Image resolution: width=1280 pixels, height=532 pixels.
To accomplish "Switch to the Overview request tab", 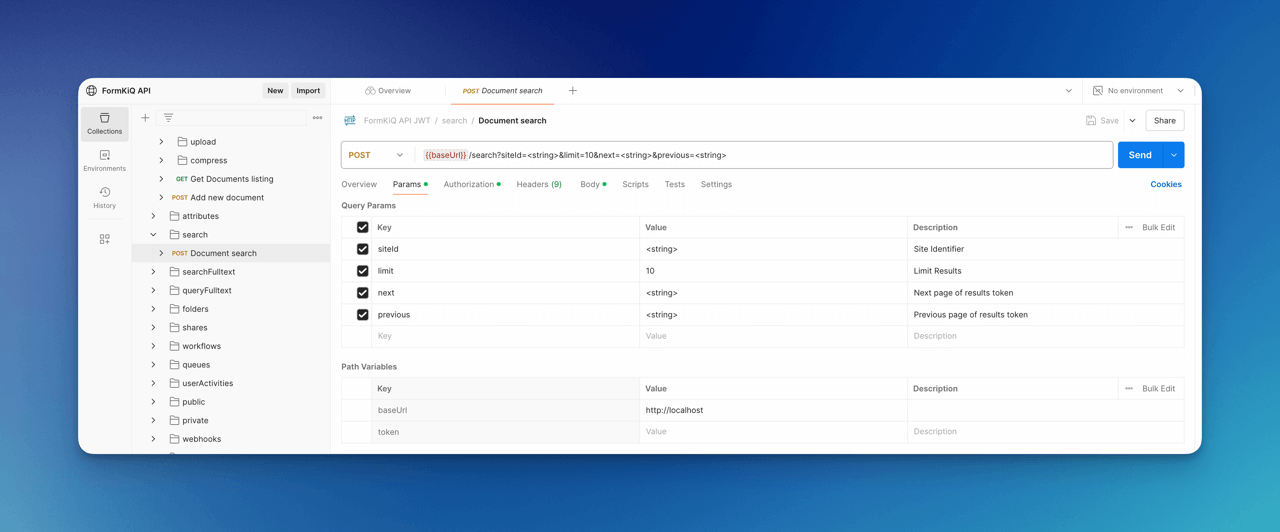I will (359, 185).
